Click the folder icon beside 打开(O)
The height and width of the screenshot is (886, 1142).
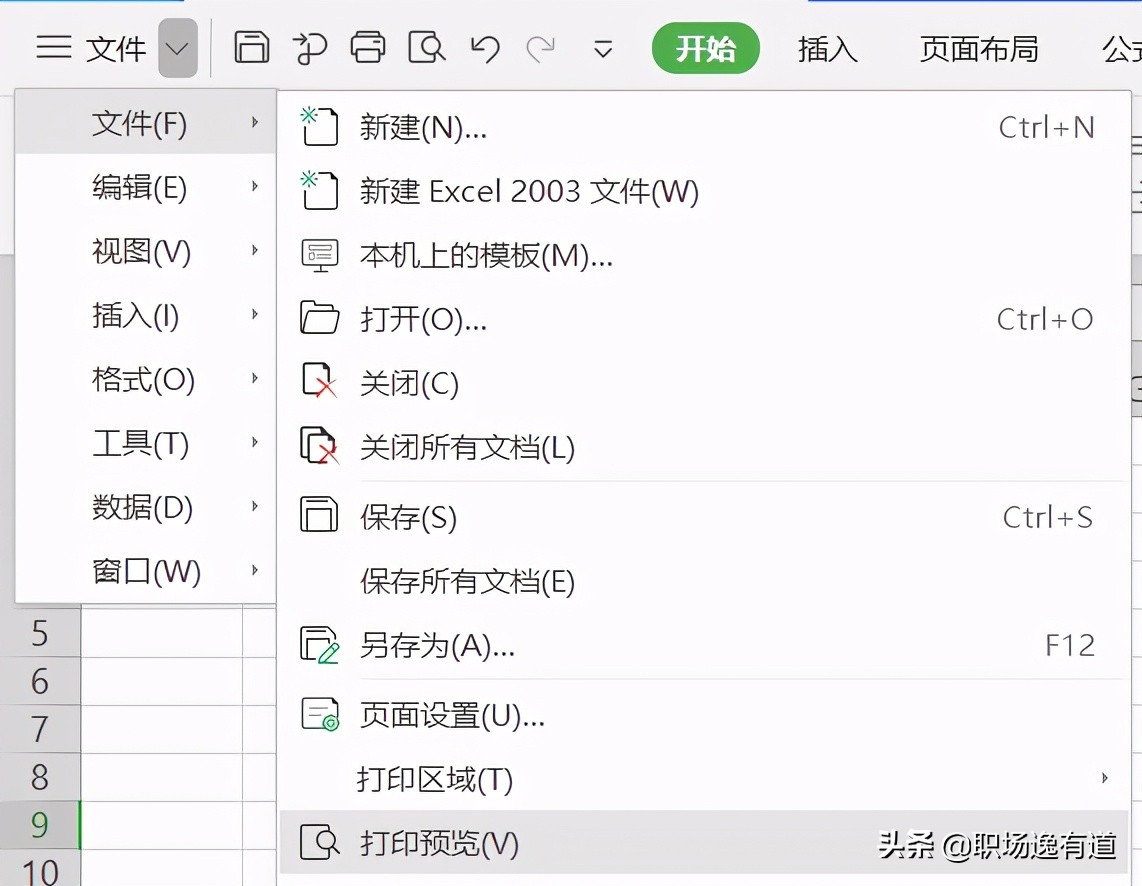[x=319, y=318]
